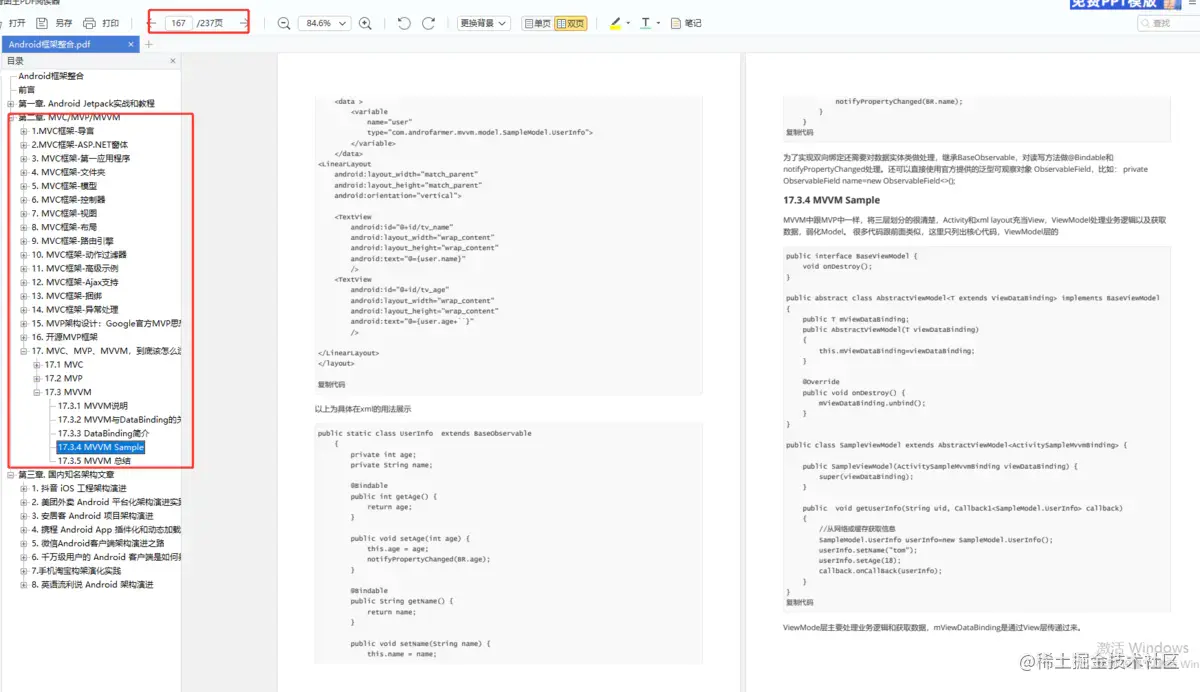Collapse the 17.3 MVVM node

[x=37, y=392]
